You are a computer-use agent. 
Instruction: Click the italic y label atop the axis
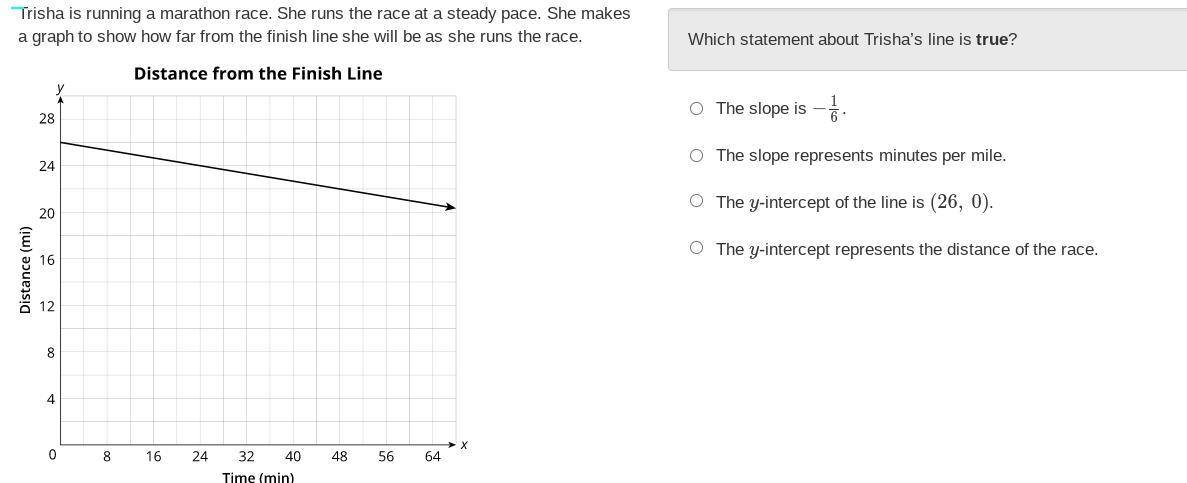(61, 88)
